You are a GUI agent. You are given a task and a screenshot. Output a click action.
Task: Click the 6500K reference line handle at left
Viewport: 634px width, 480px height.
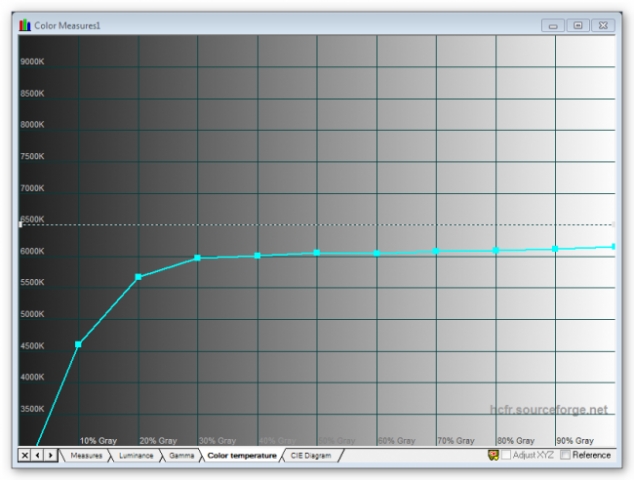20,225
